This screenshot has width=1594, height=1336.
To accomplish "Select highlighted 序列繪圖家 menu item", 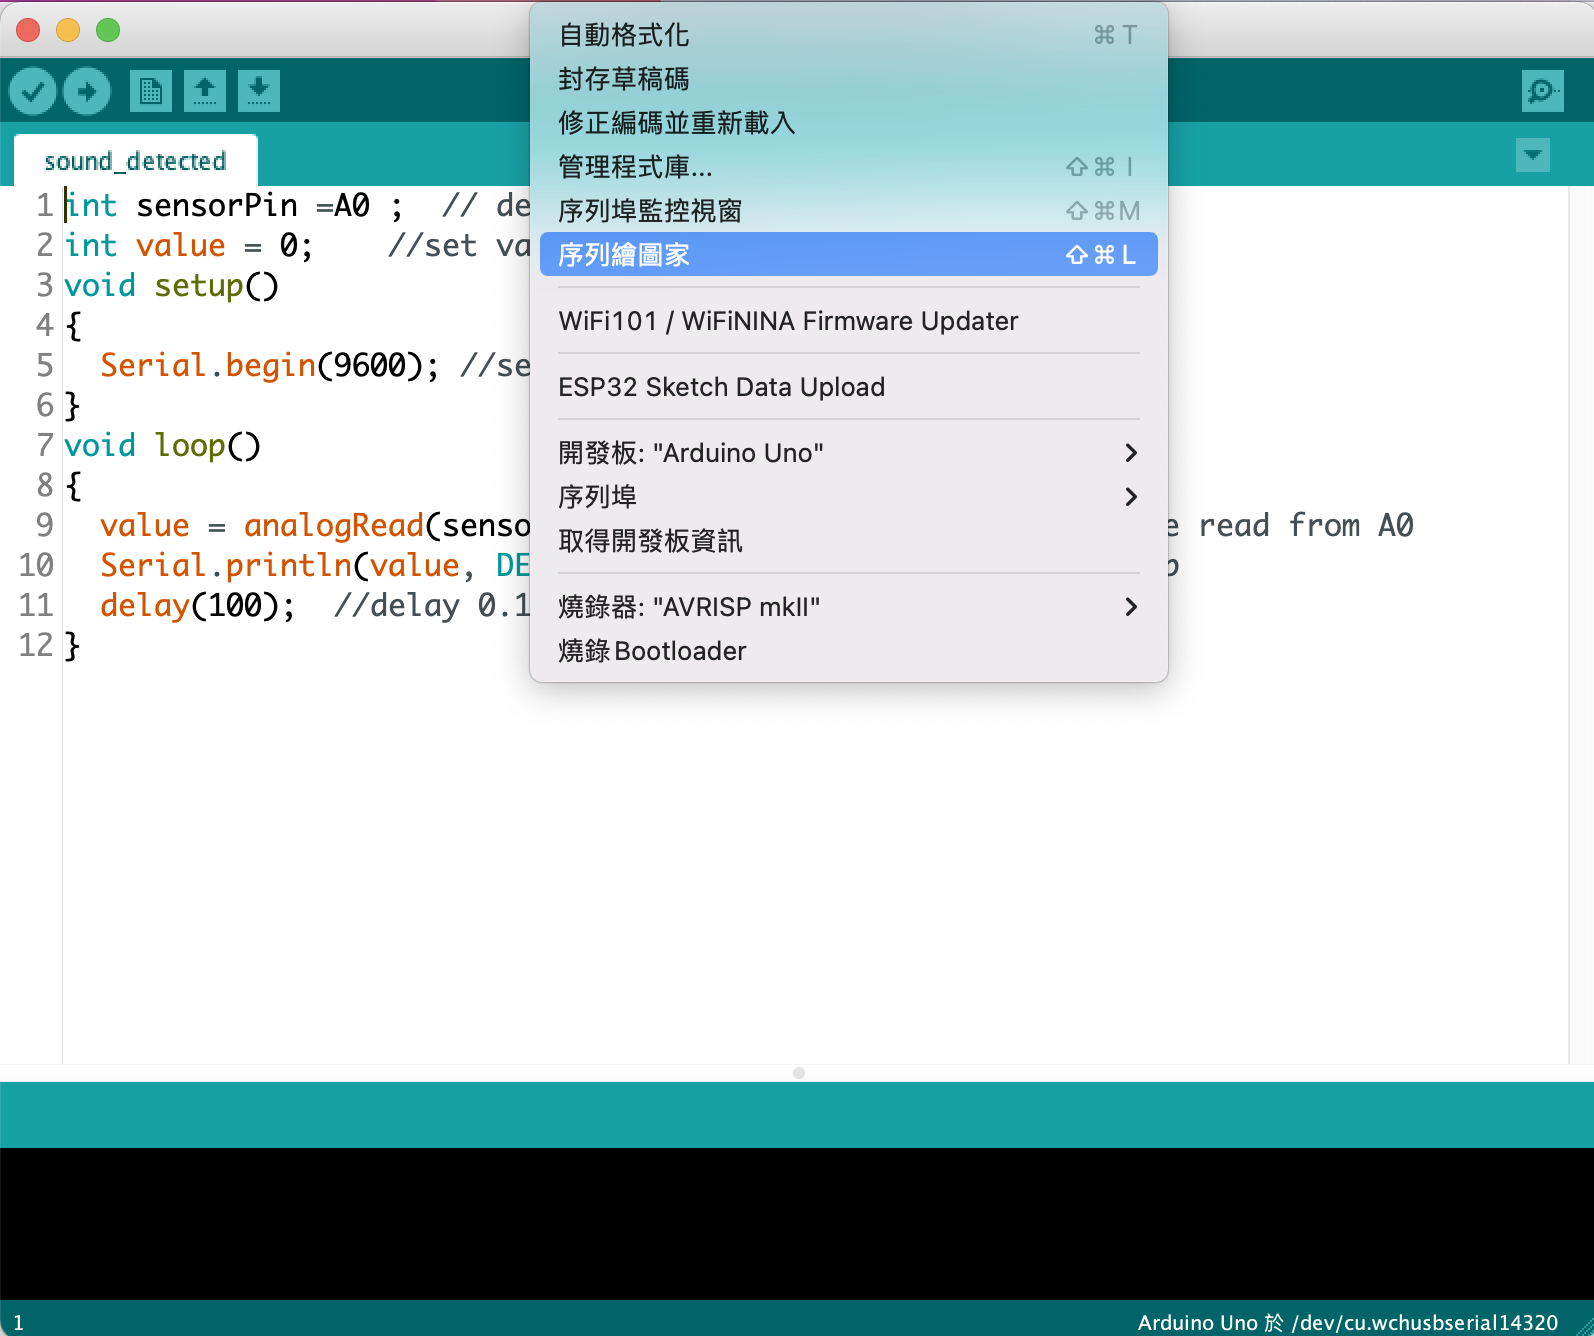I will pyautogui.click(x=848, y=255).
